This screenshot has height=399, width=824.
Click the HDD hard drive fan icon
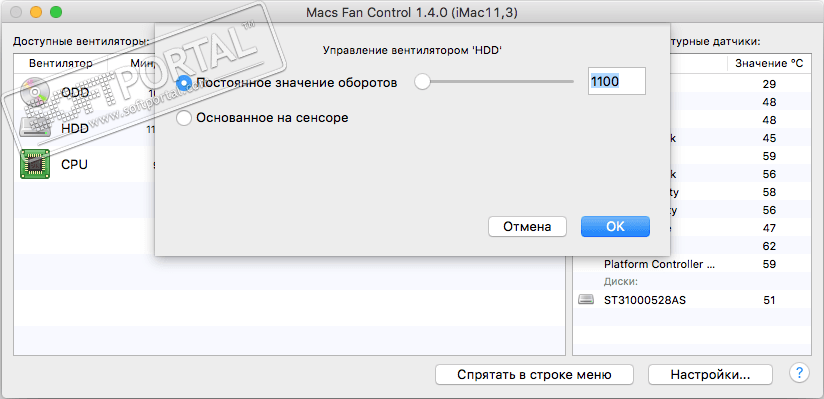35,128
